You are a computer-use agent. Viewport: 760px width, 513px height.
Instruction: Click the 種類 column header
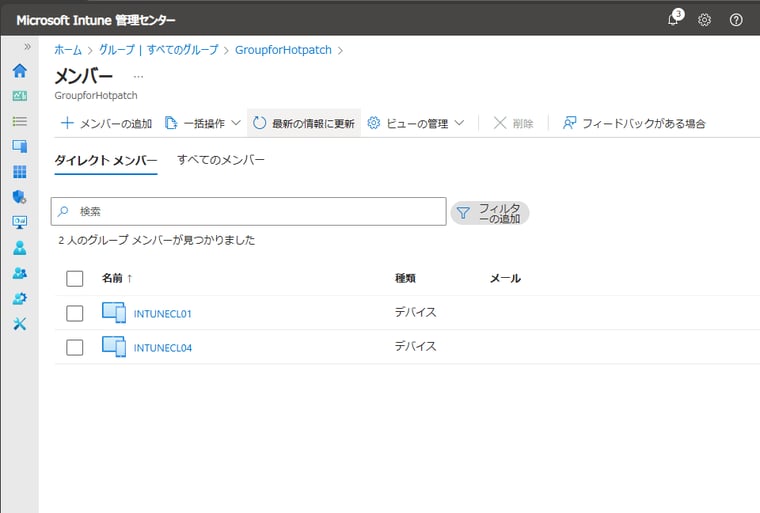tap(405, 278)
